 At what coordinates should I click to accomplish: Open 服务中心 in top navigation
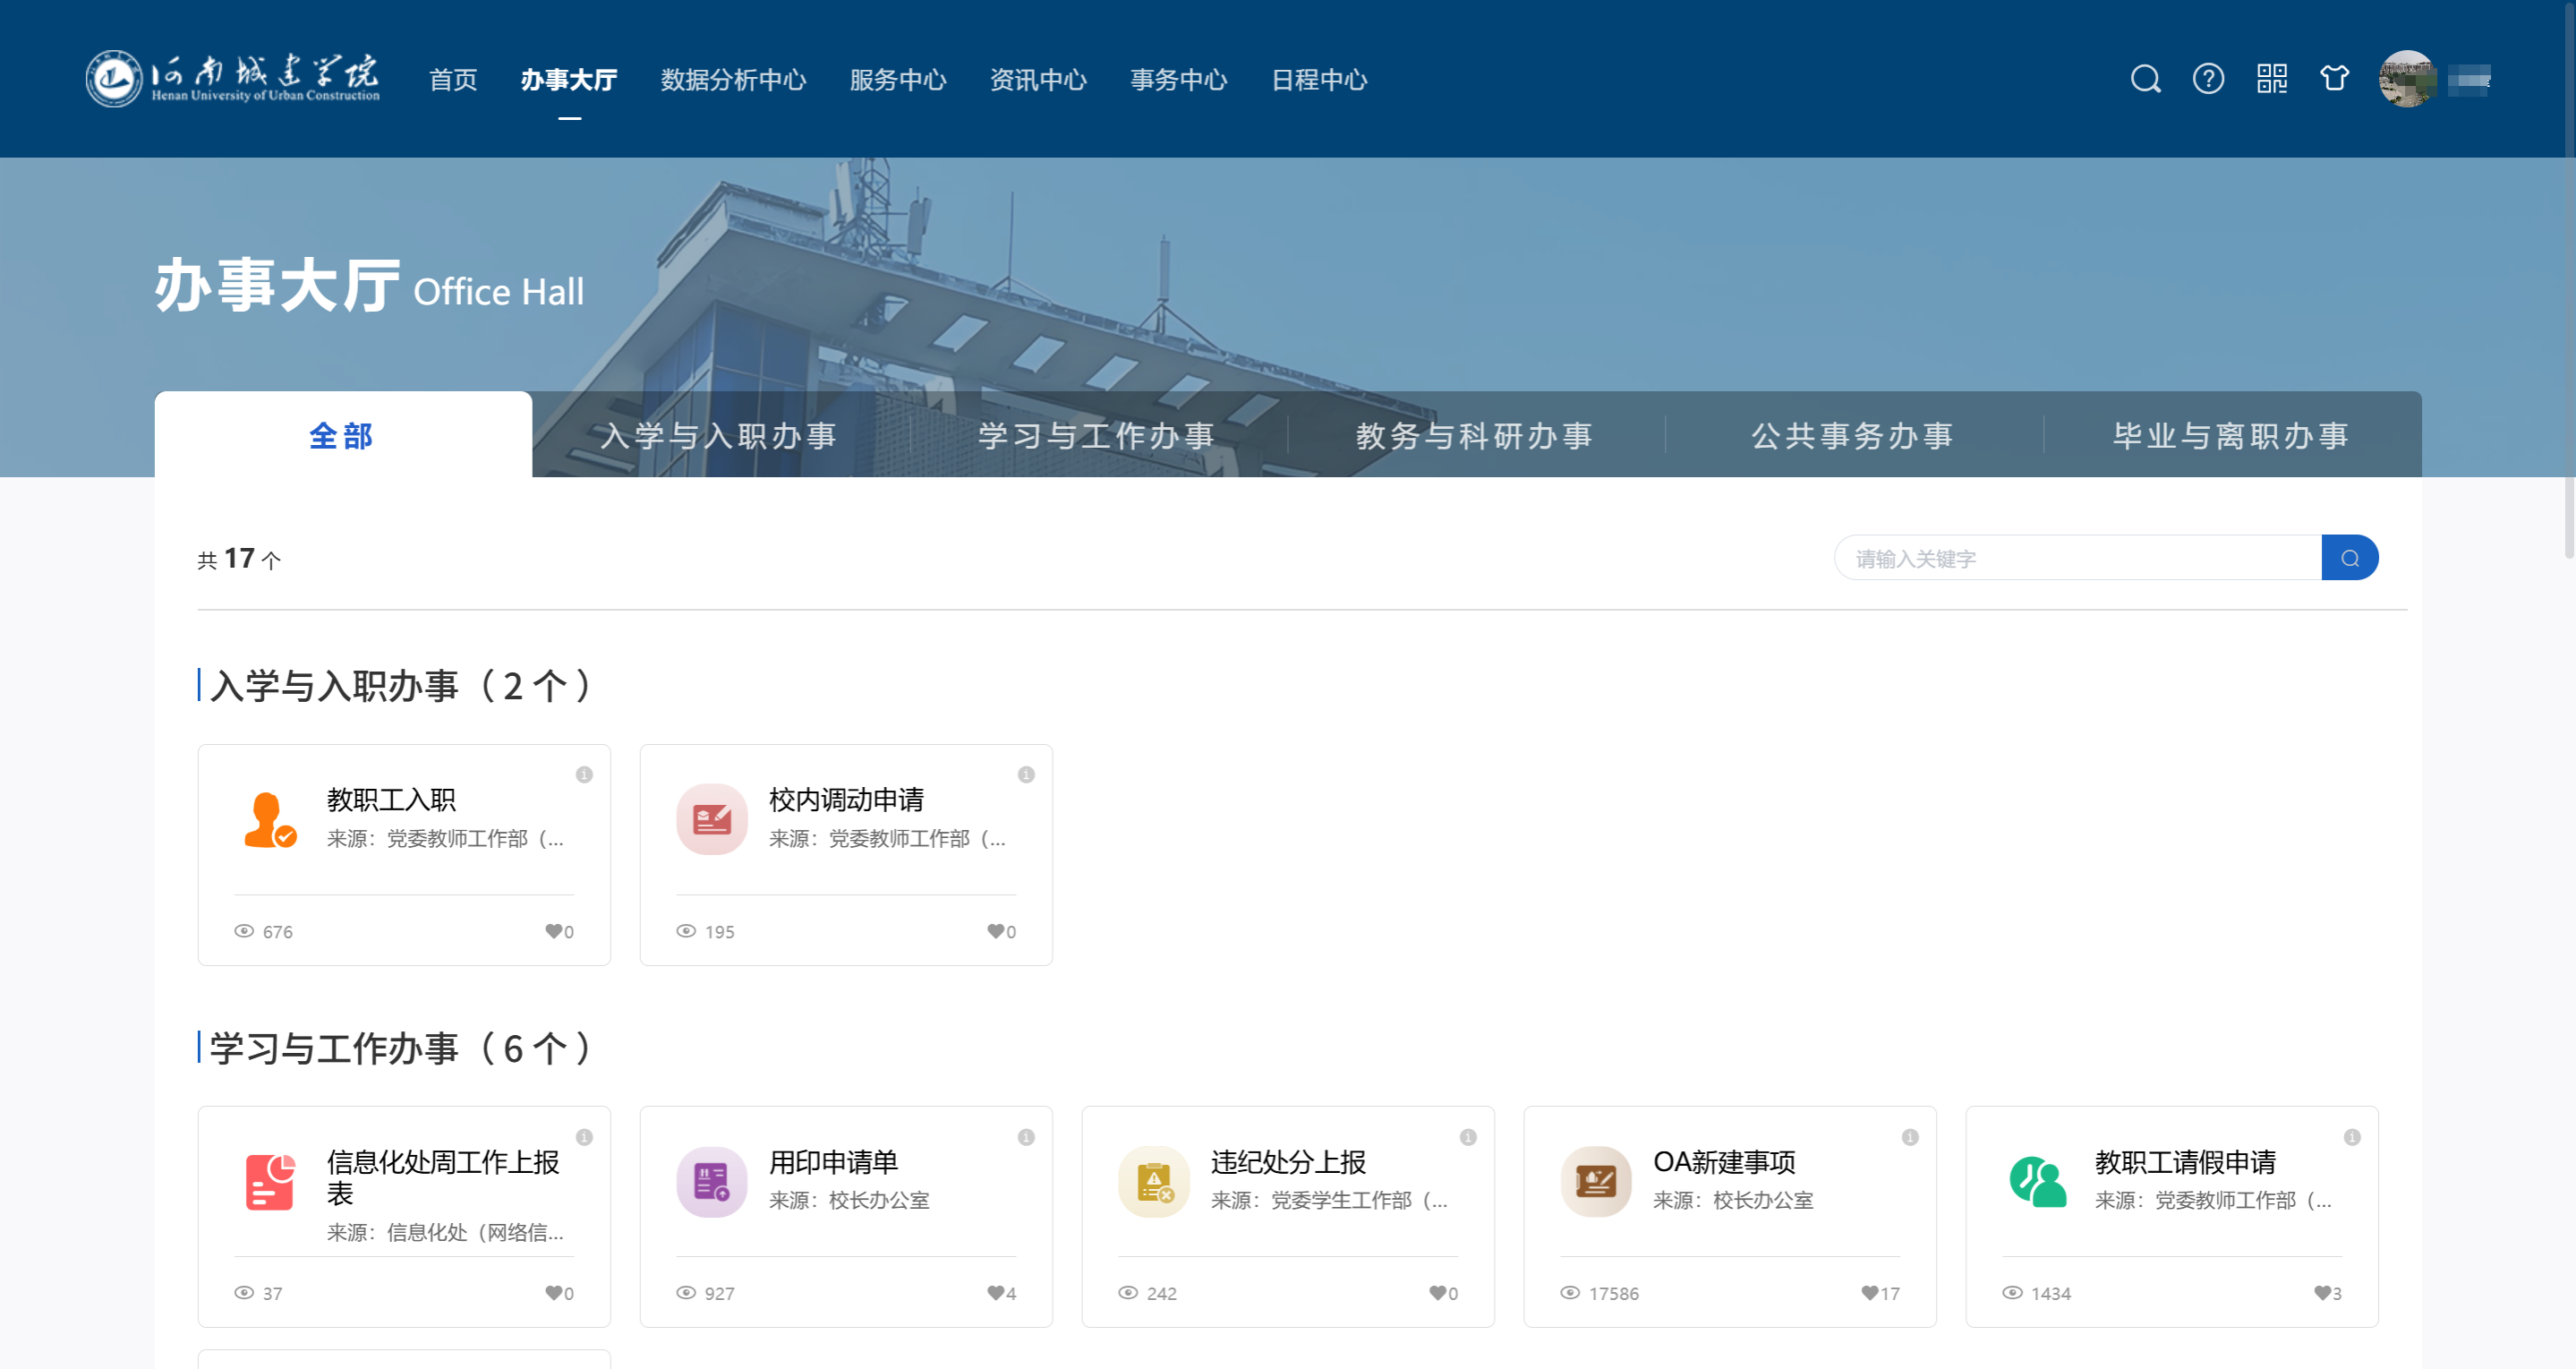tap(898, 79)
